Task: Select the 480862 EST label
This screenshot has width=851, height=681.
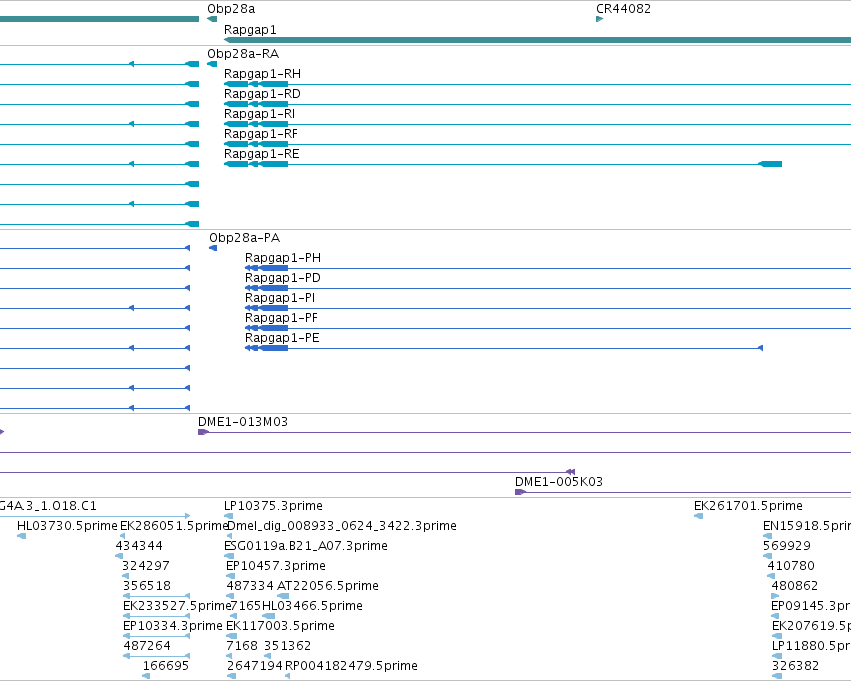Action: (795, 586)
